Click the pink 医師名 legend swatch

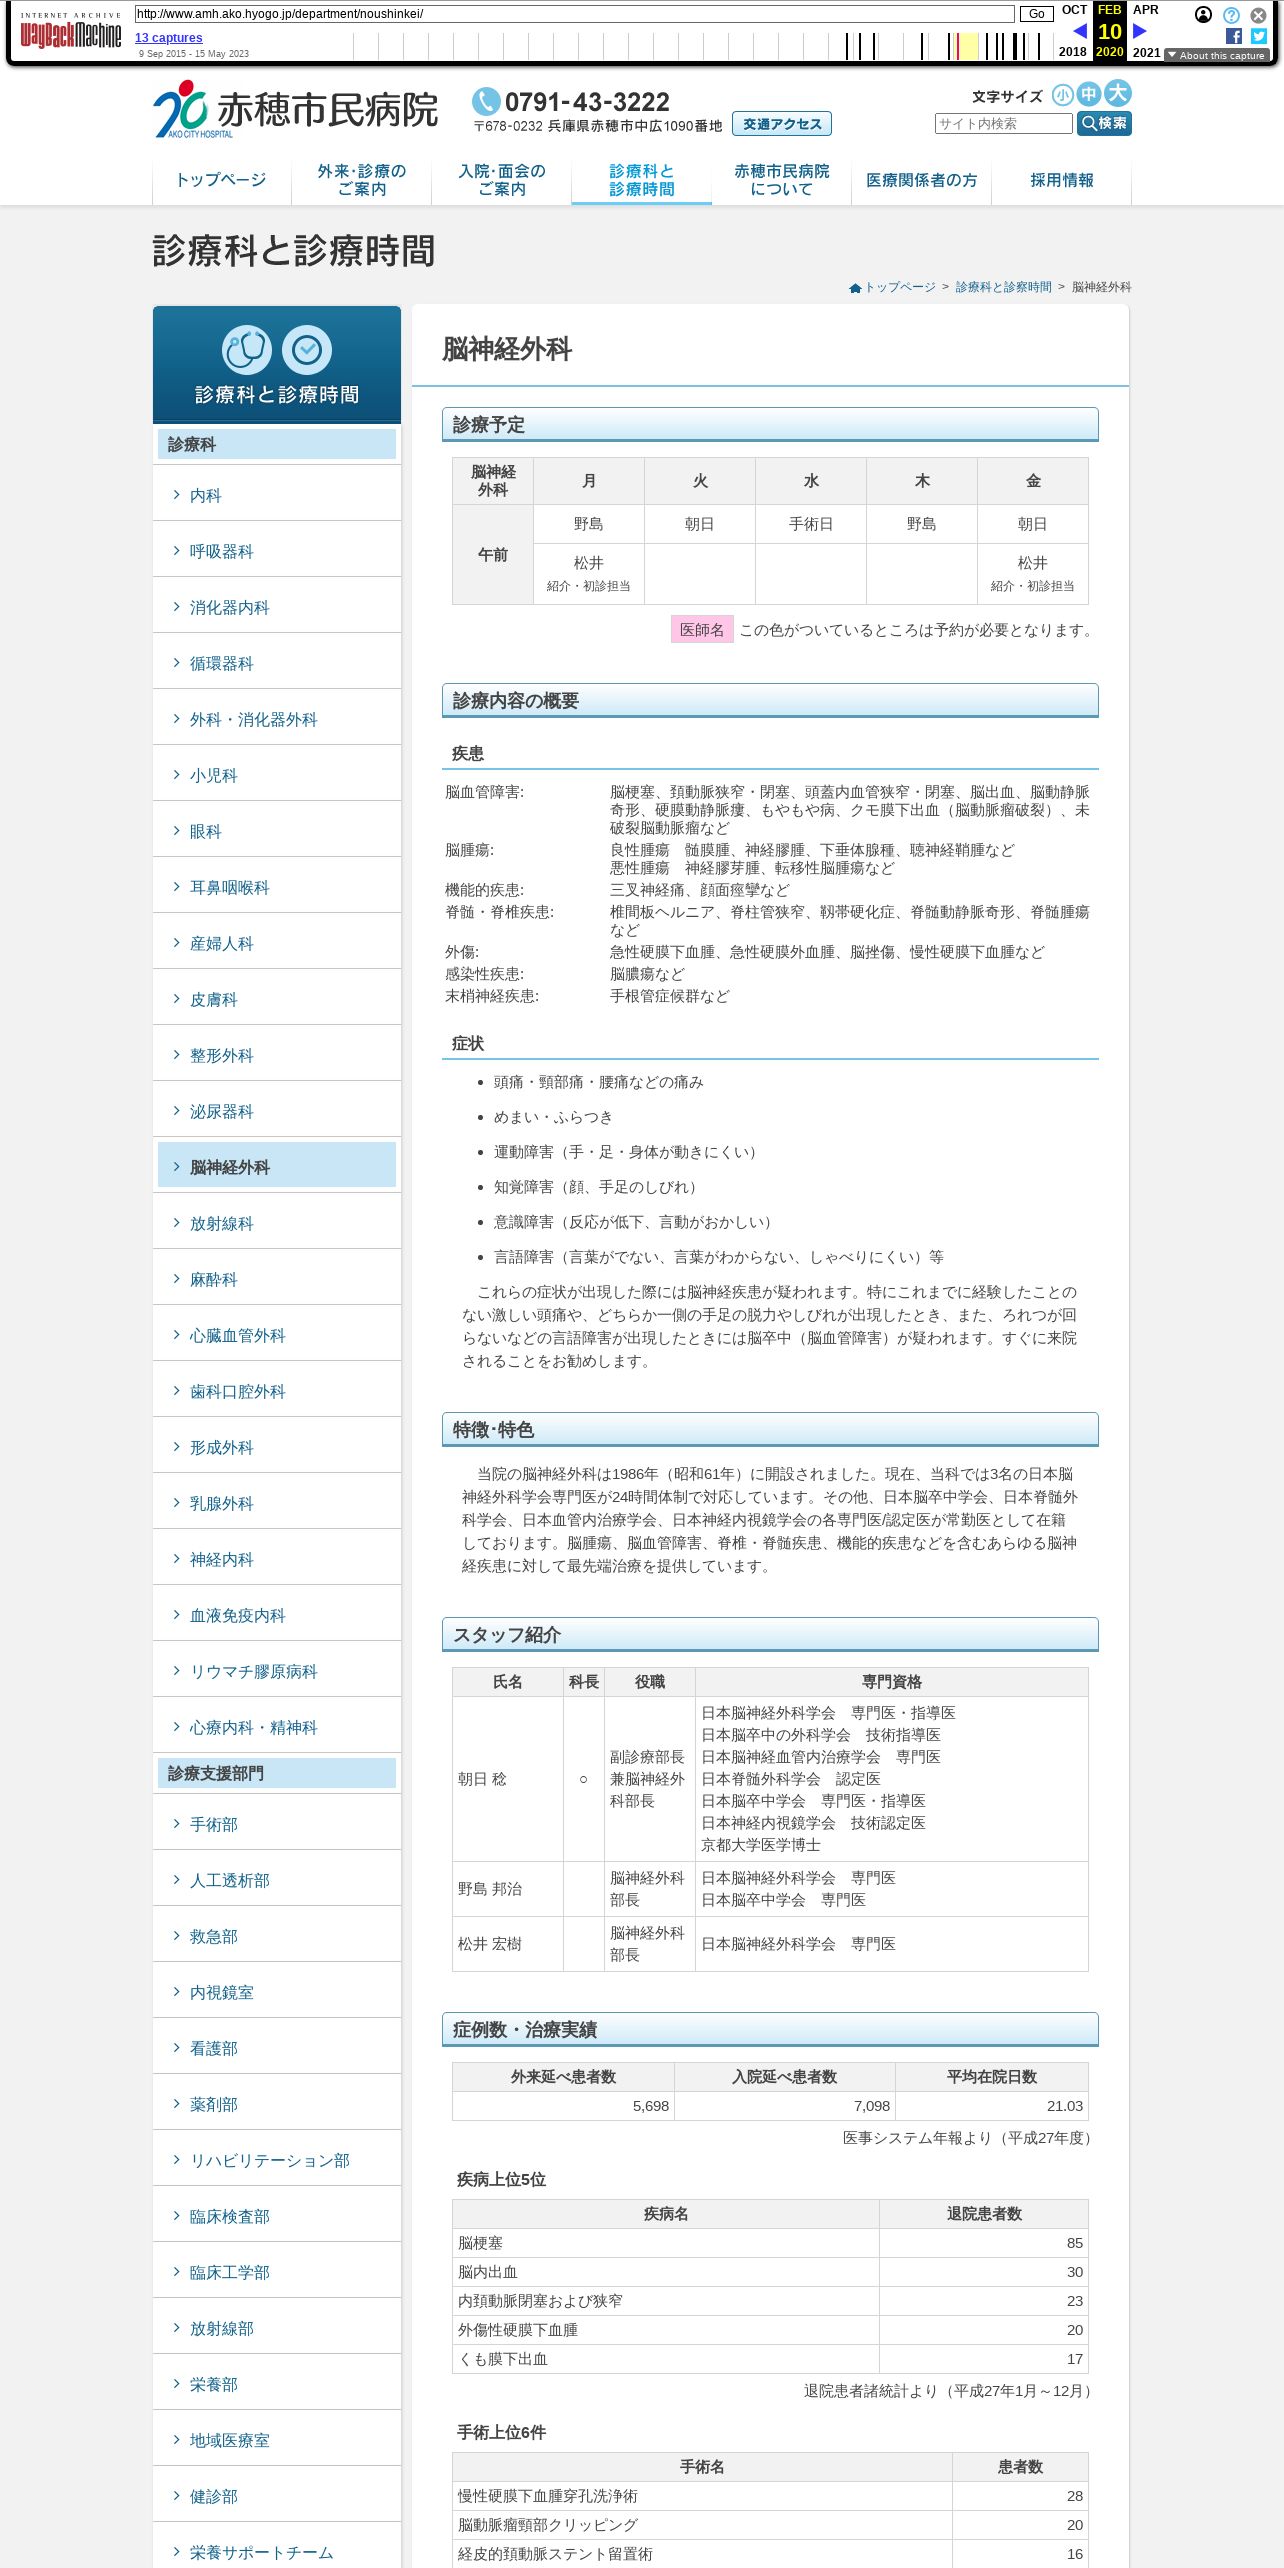pos(702,629)
